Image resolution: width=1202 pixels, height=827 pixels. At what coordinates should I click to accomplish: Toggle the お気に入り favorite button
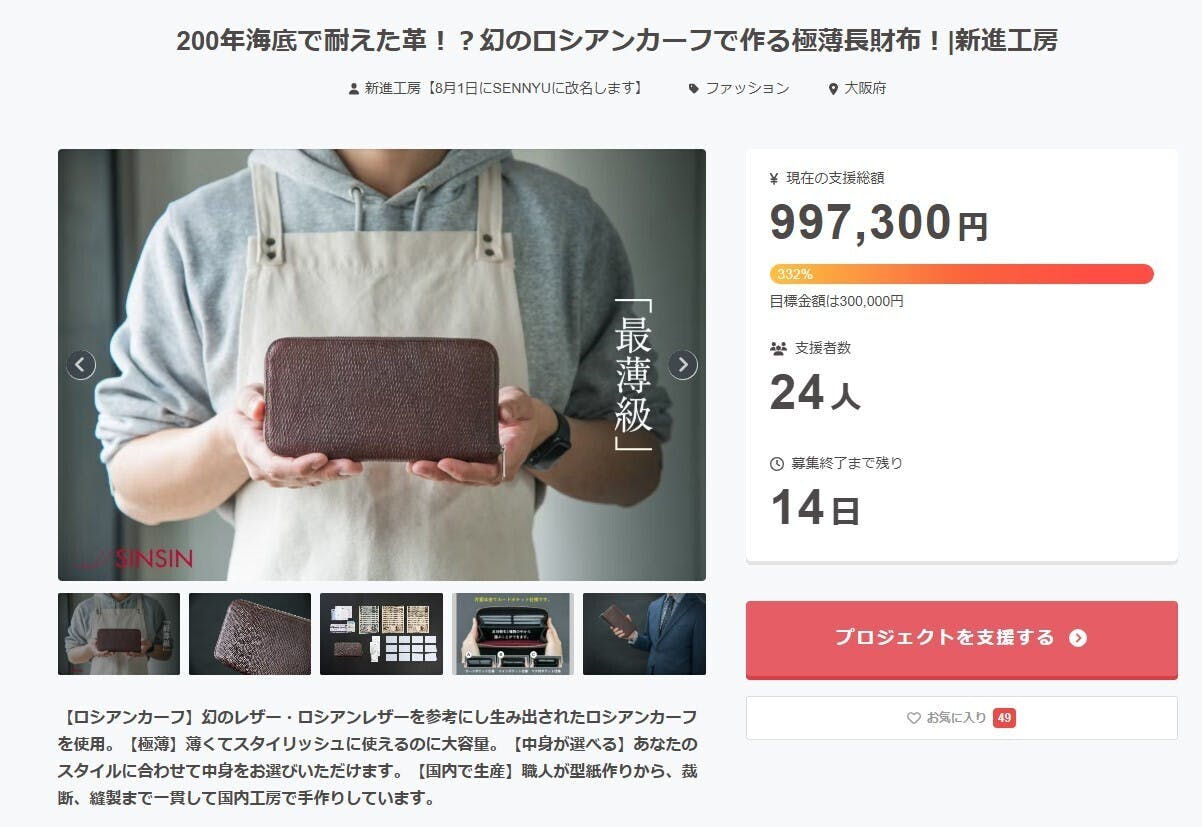point(961,718)
